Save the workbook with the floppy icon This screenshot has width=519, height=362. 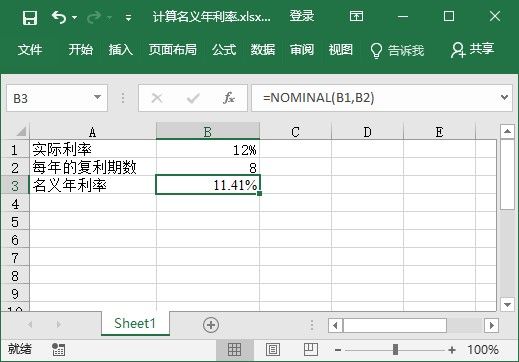point(30,17)
